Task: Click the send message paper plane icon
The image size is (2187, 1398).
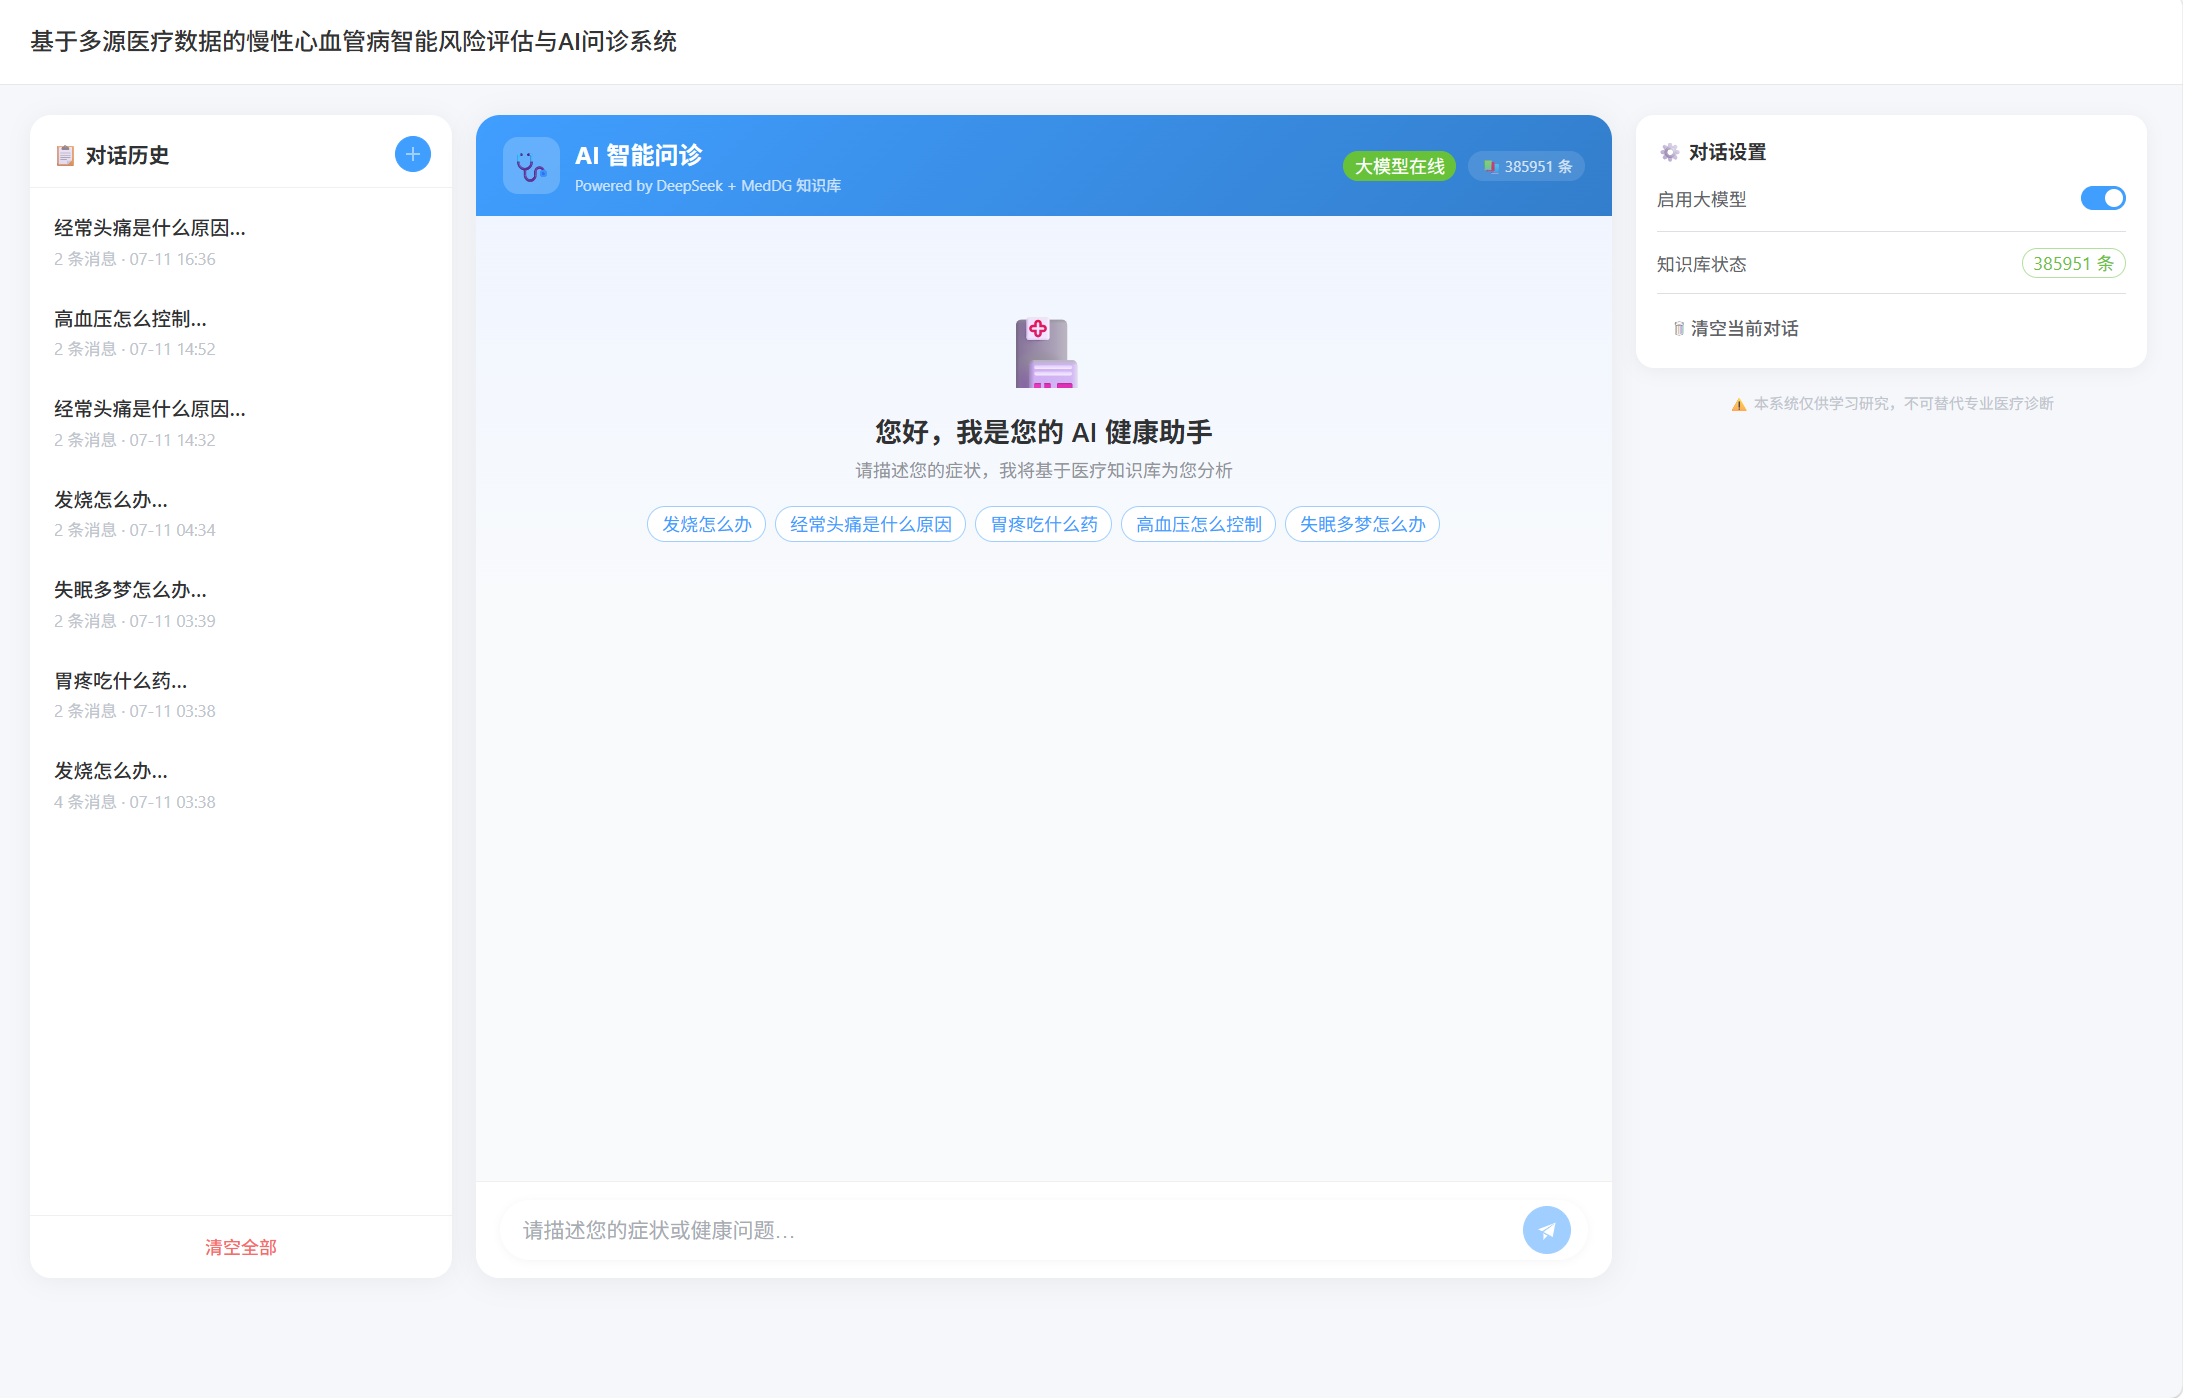Action: coord(1546,1230)
